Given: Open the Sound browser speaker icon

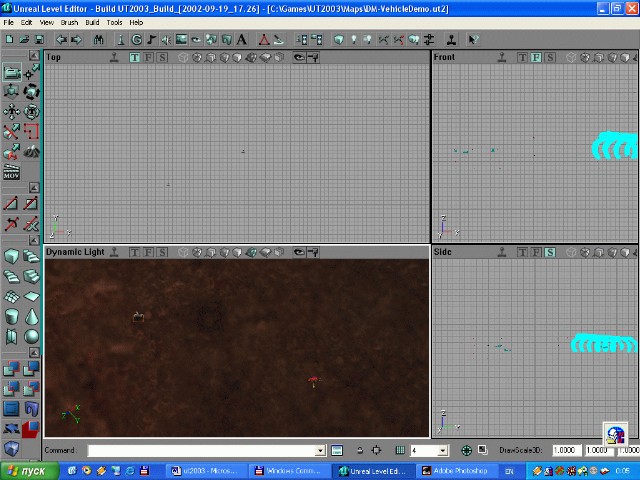Looking at the screenshot, I should tap(166, 40).
